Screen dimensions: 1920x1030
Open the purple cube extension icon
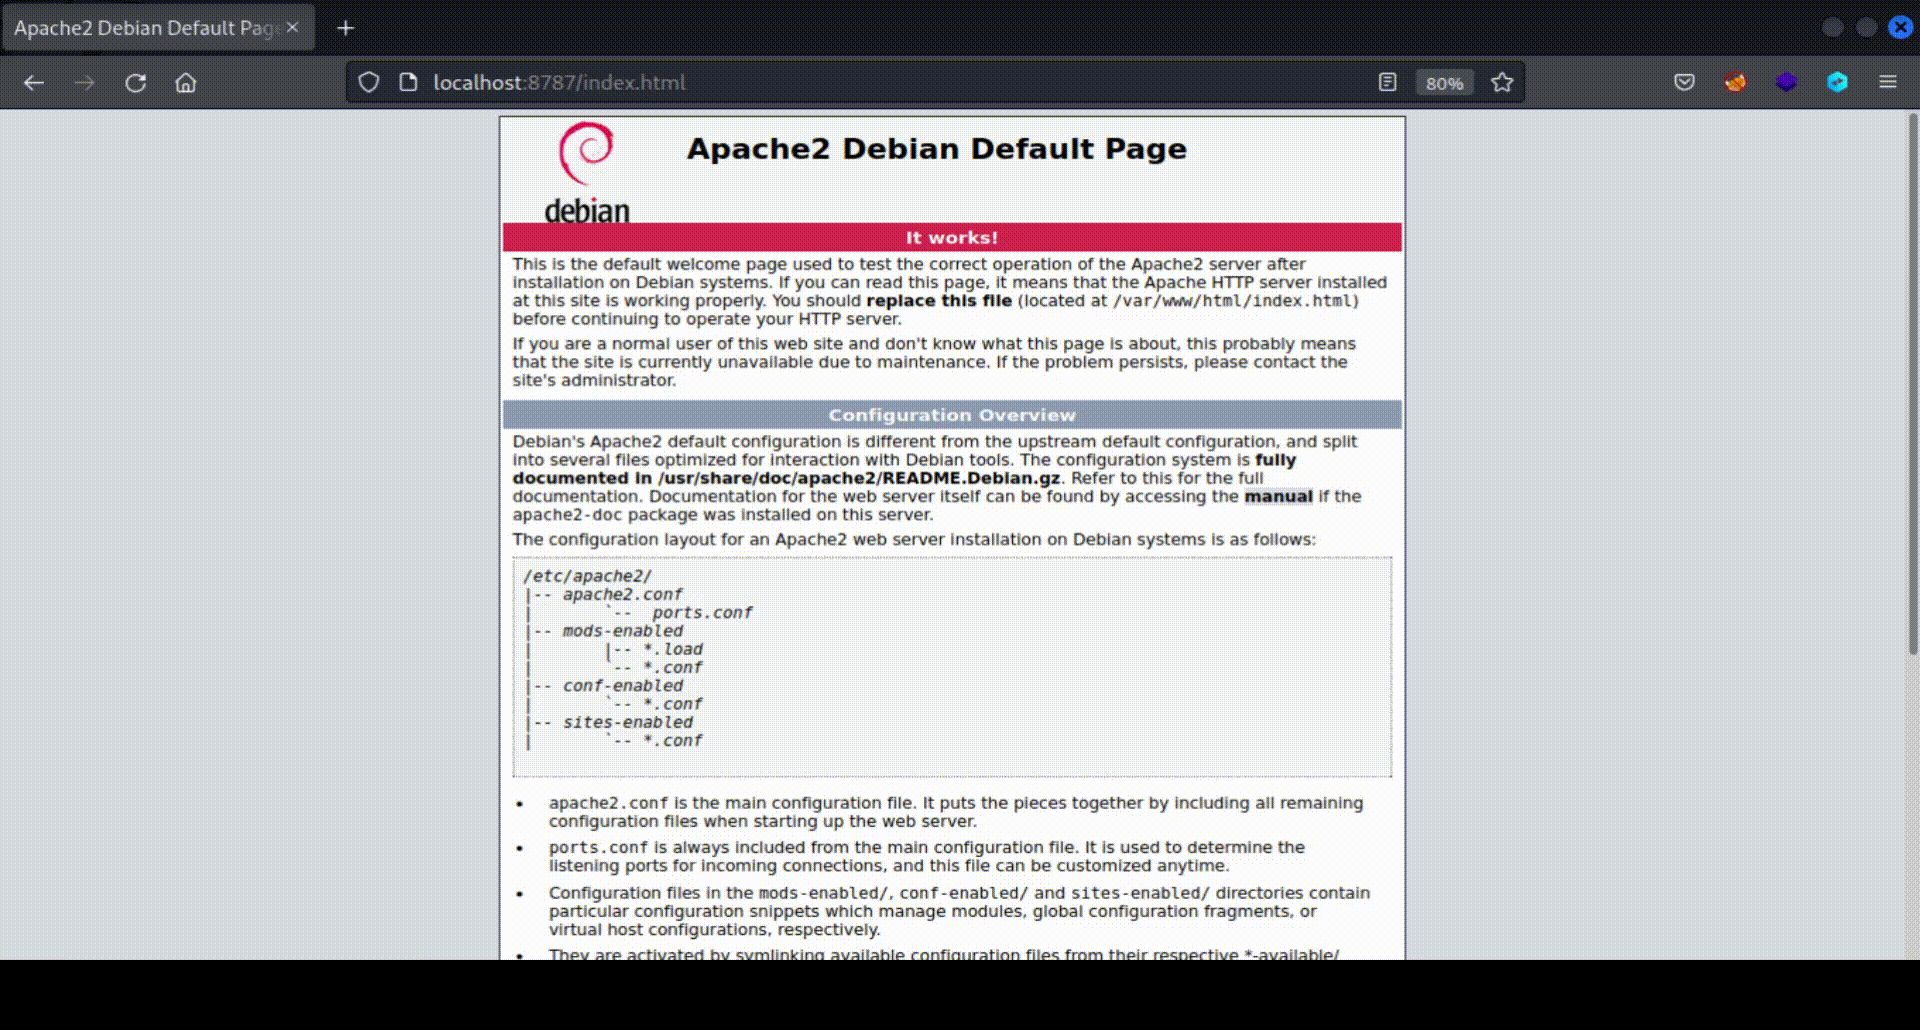[1786, 83]
